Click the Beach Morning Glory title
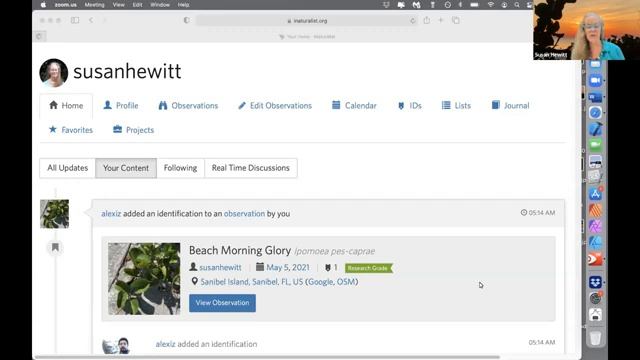Screen dimensions: 640x360 pos(240,250)
